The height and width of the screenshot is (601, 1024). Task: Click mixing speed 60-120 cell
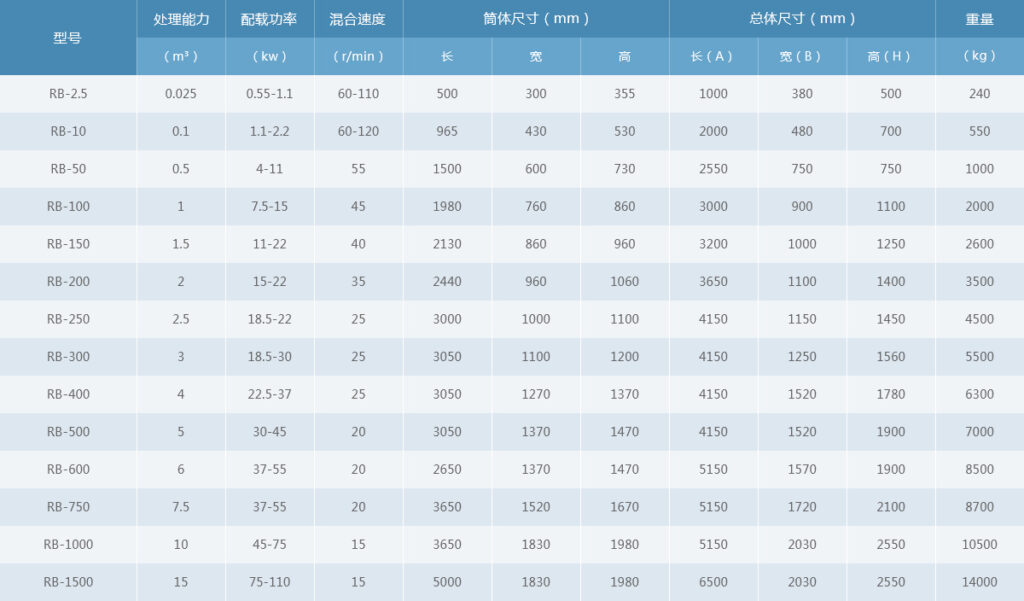click(x=358, y=131)
